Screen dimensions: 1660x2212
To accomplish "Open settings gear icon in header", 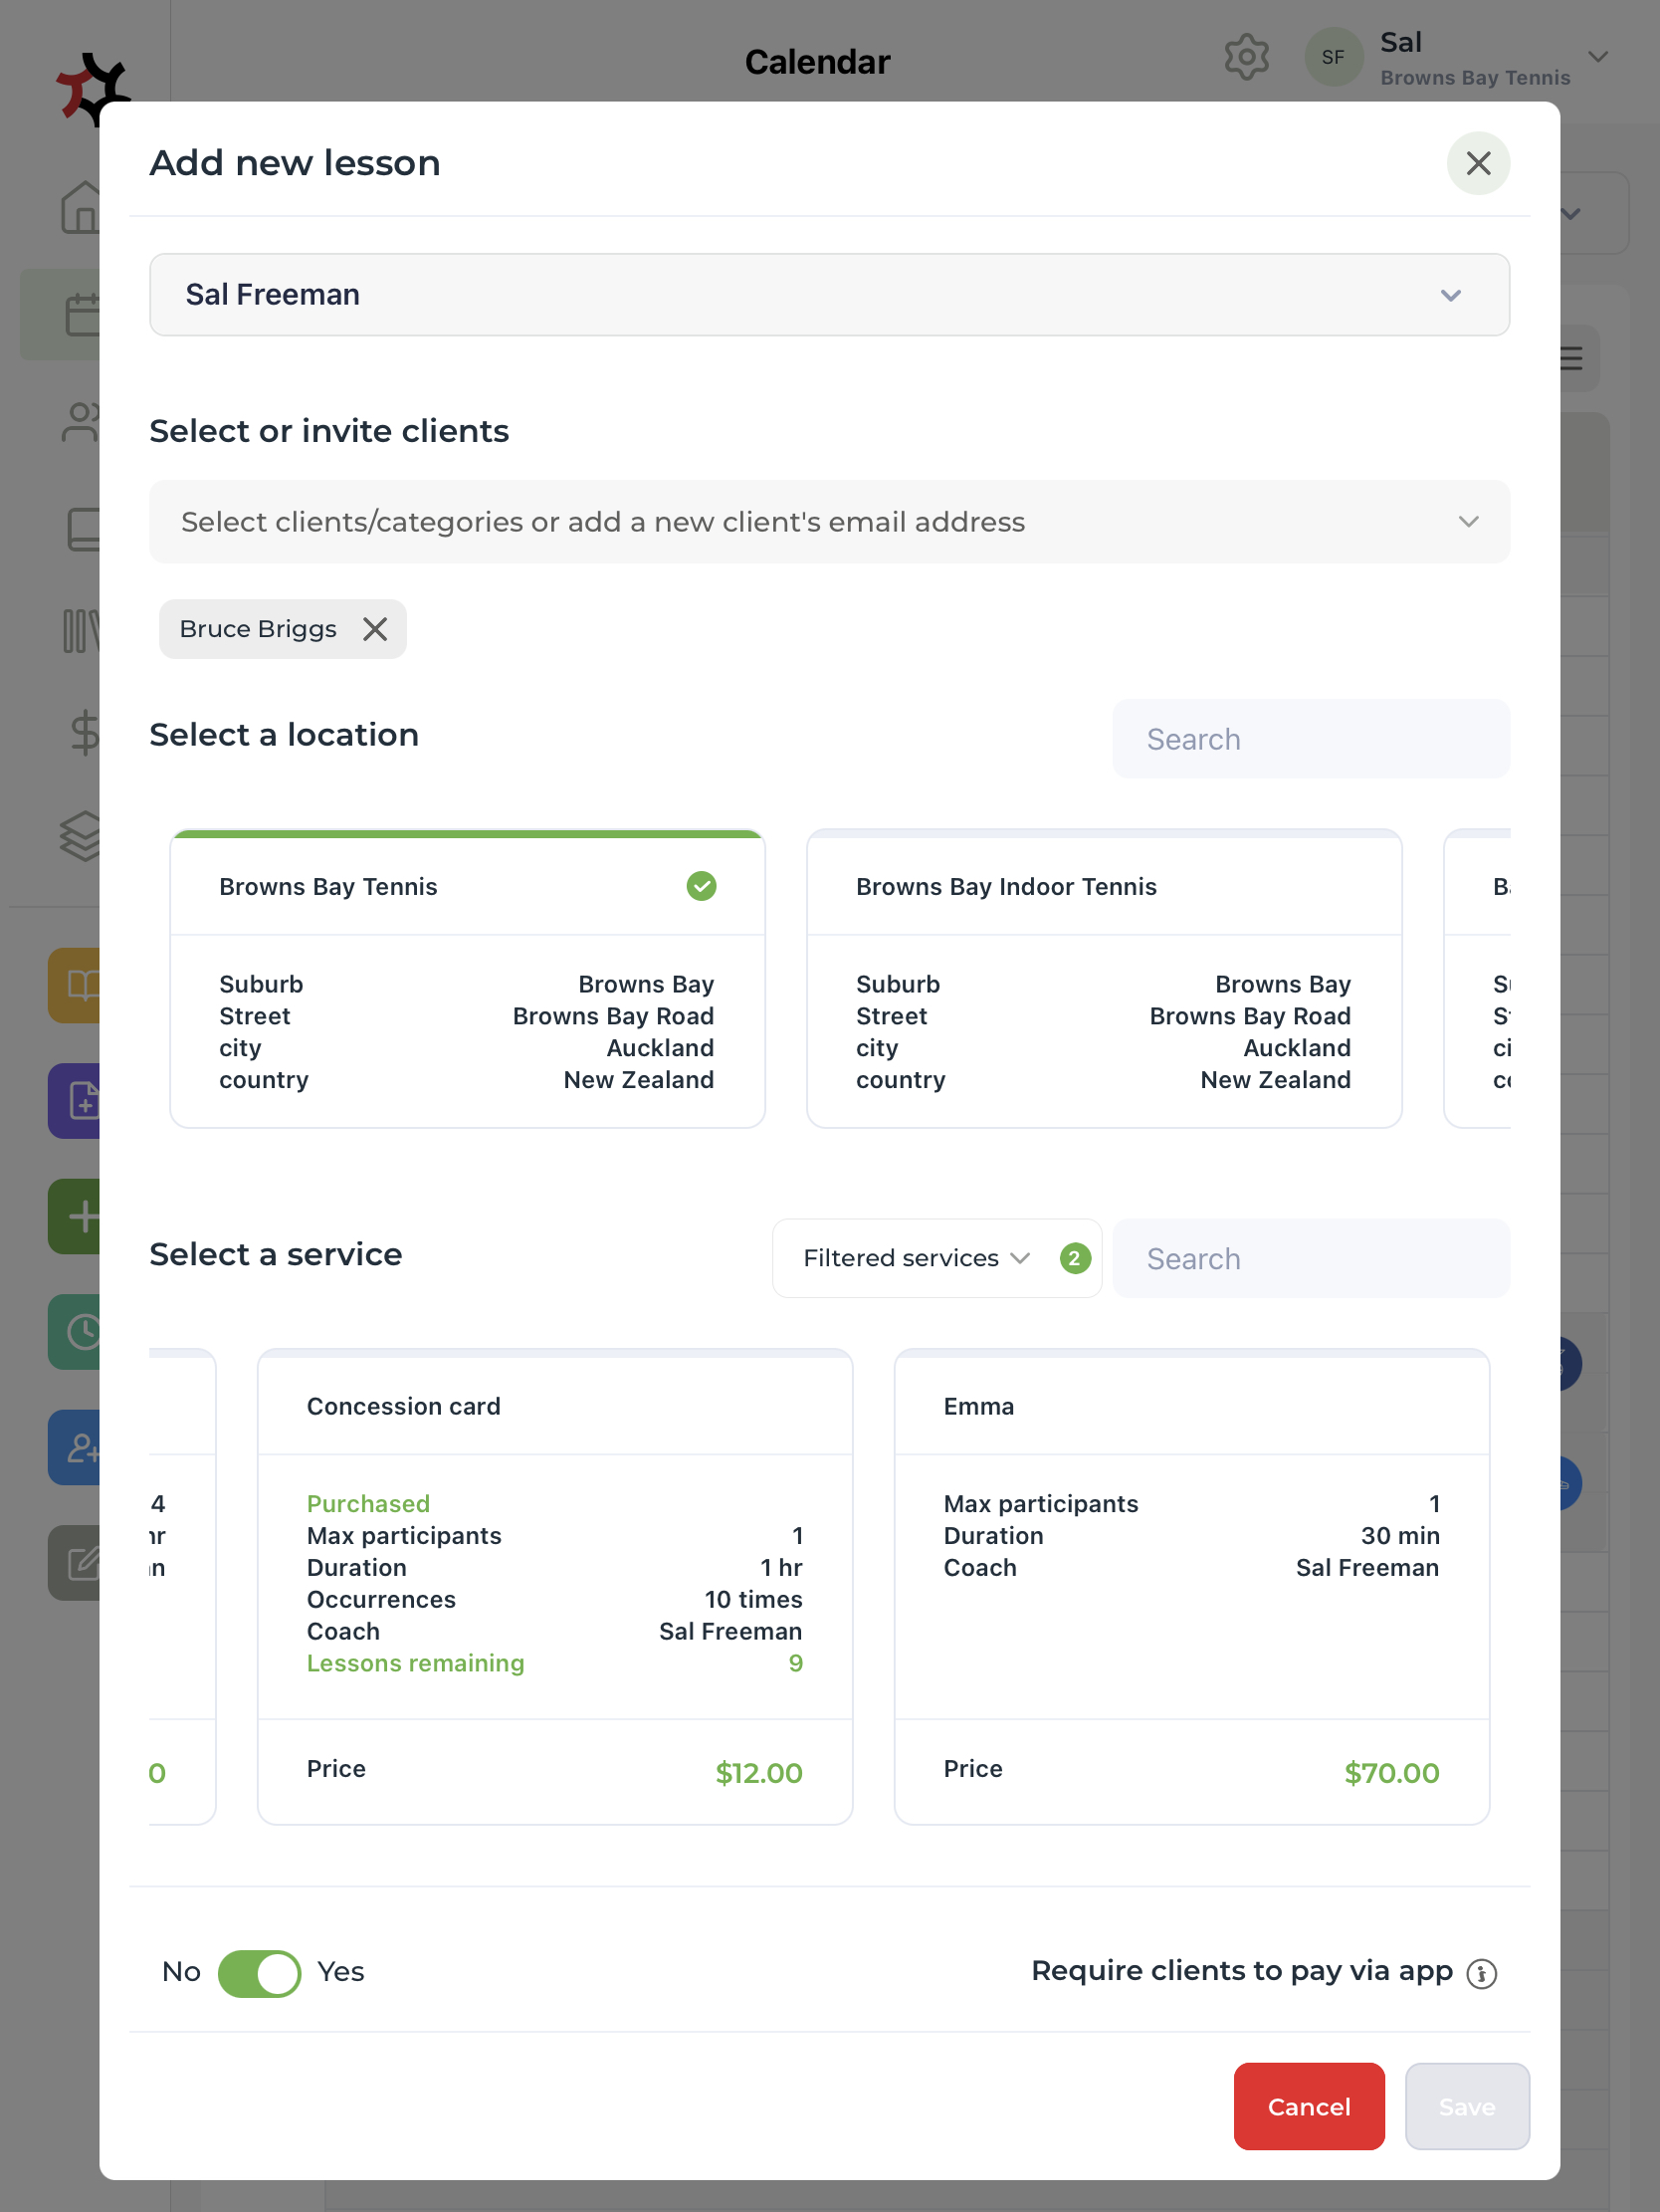I will pos(1246,57).
